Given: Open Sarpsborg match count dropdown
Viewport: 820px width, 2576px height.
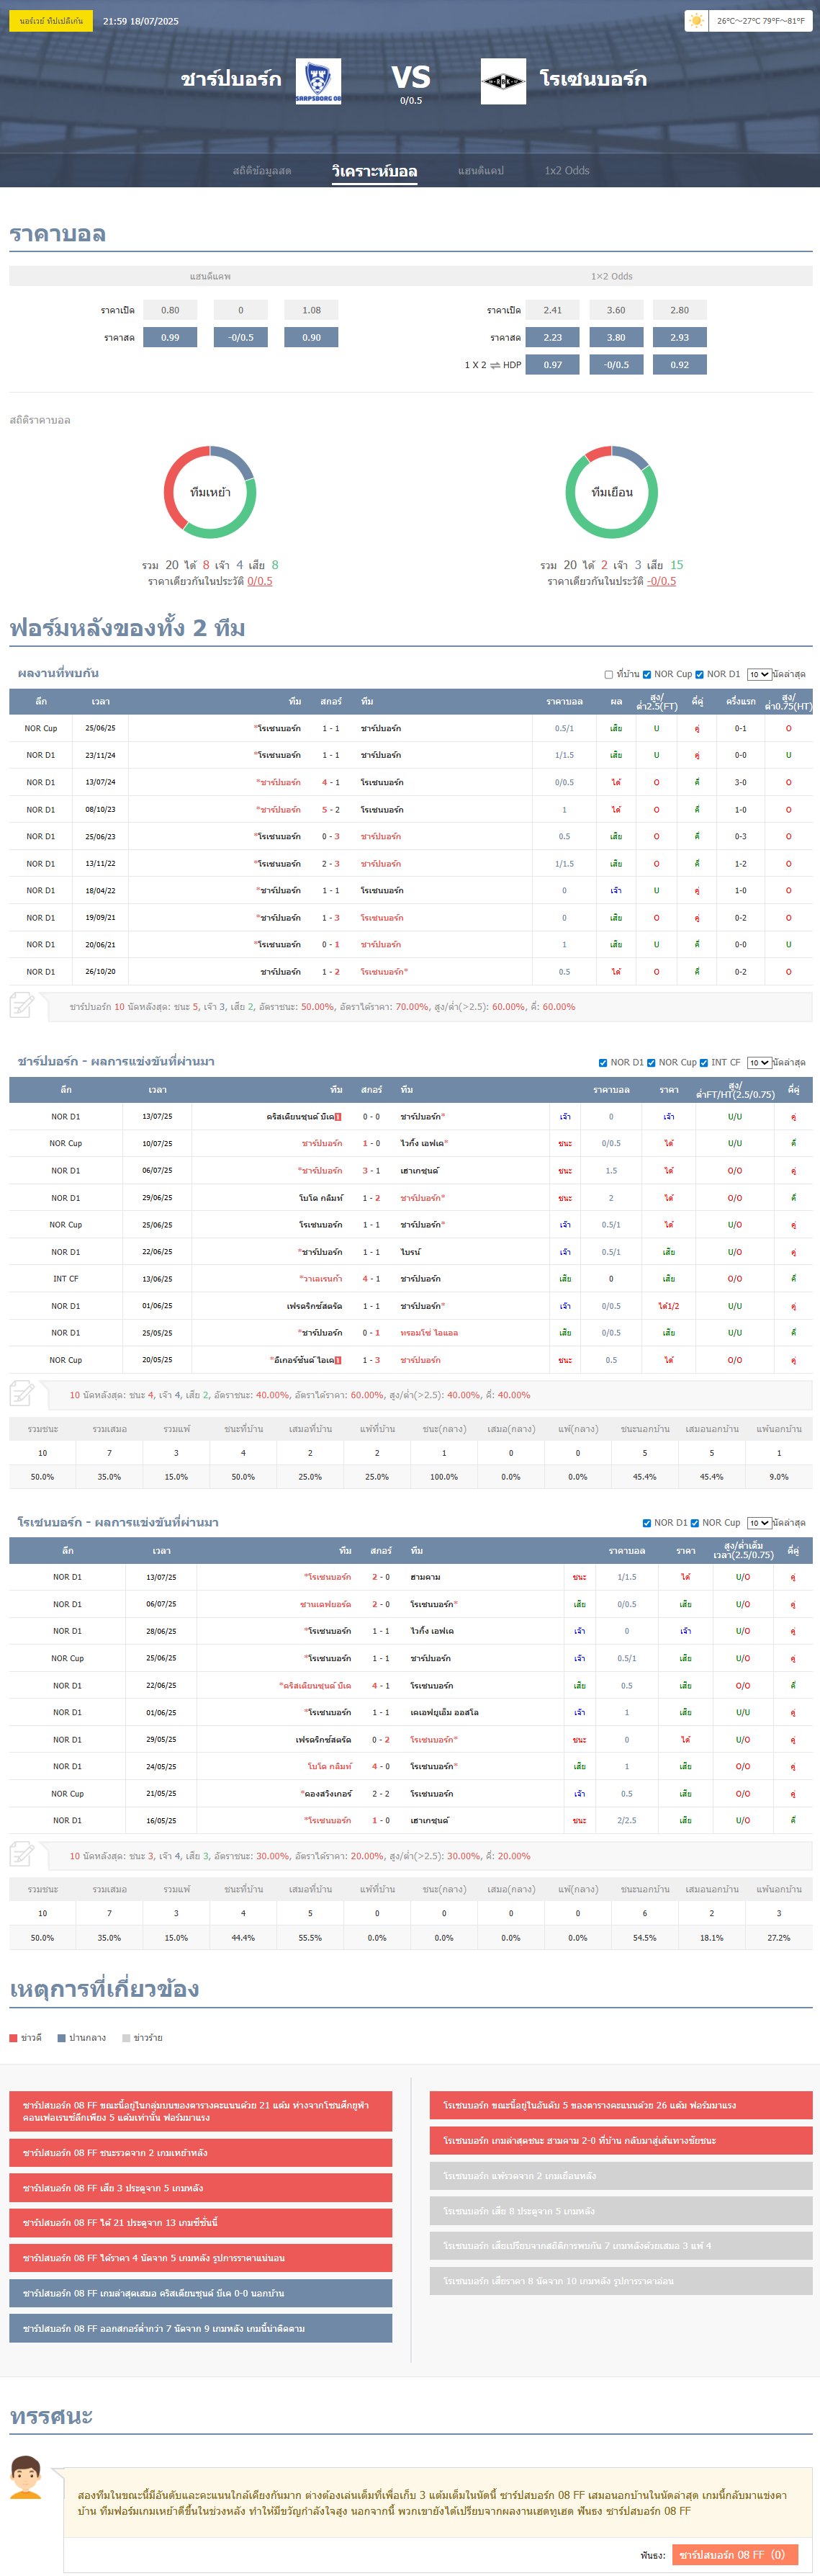Looking at the screenshot, I should 759,1062.
